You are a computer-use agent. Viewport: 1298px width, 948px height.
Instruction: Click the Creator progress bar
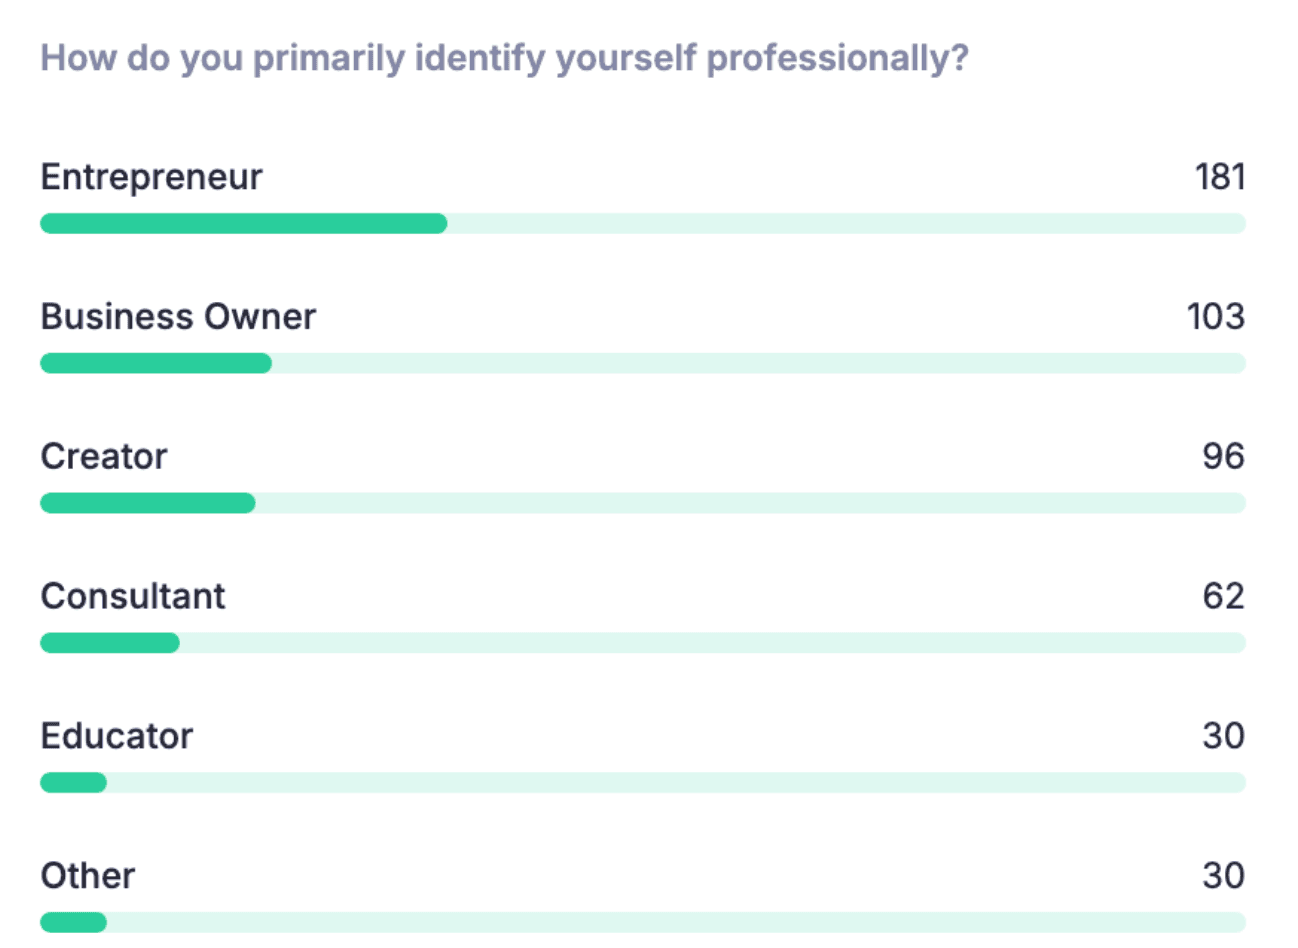point(643,503)
